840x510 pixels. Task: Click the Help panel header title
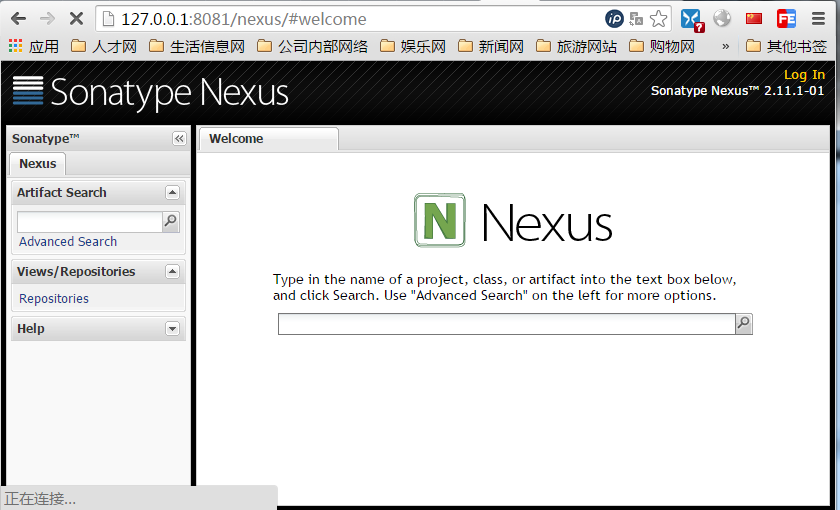(31, 328)
